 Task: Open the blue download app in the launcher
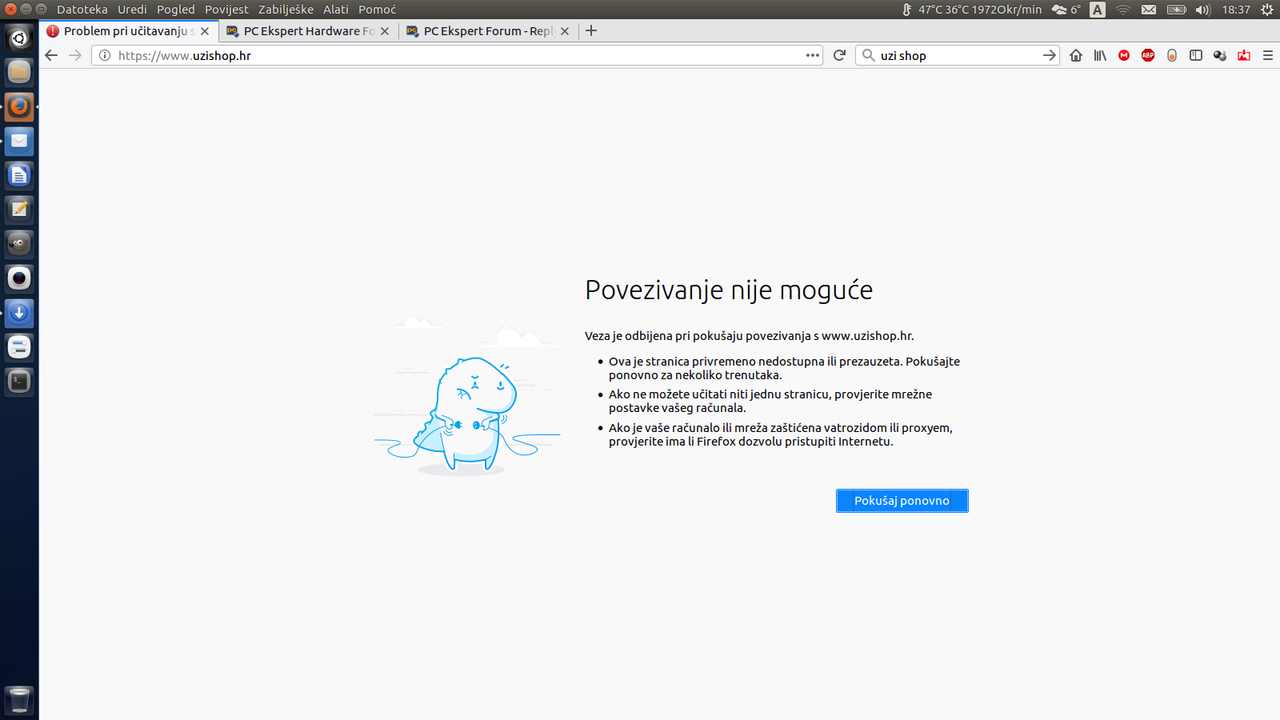pos(20,313)
